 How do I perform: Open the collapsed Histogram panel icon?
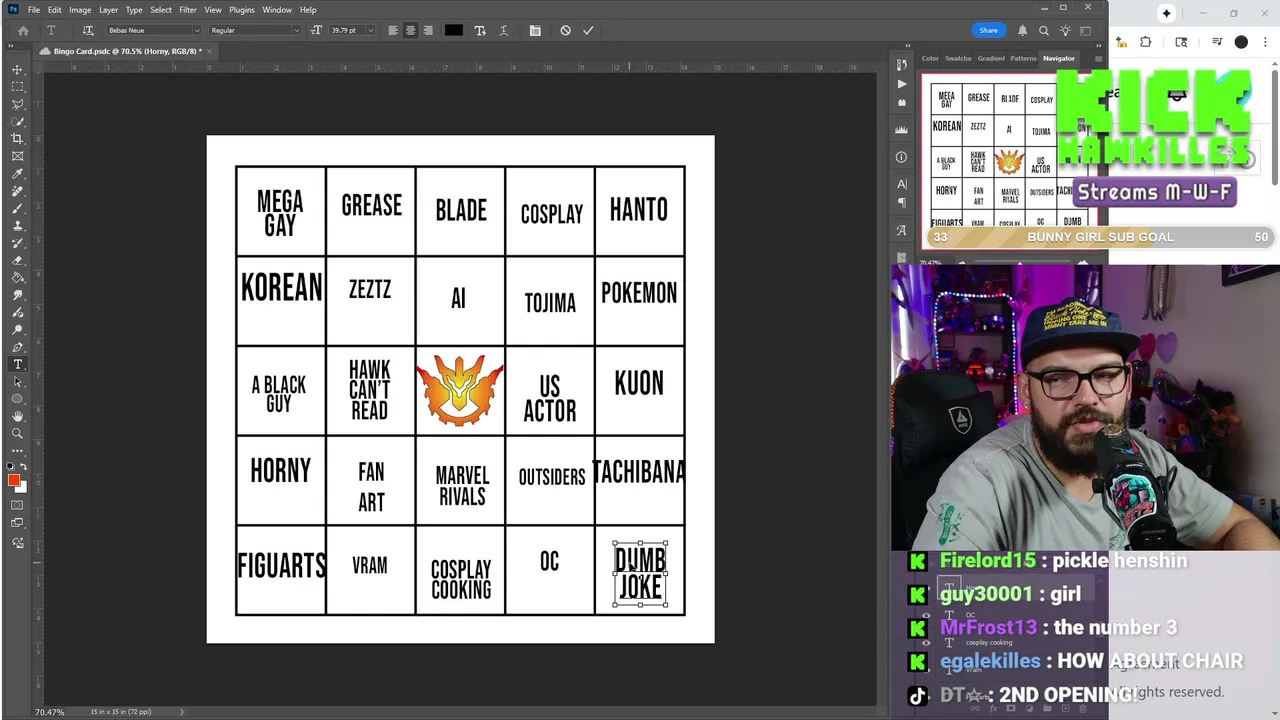coord(902,130)
